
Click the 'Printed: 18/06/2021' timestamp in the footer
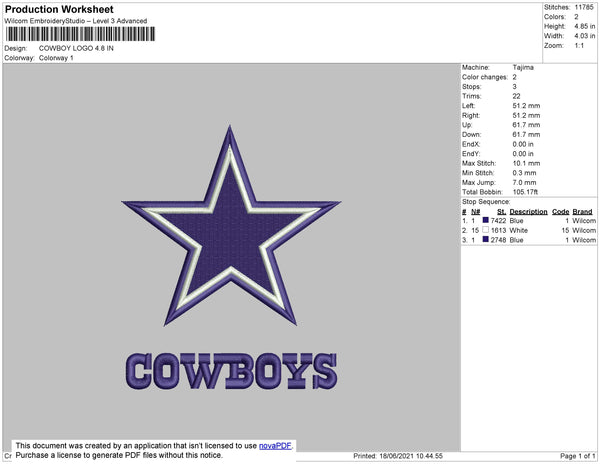coord(398,456)
